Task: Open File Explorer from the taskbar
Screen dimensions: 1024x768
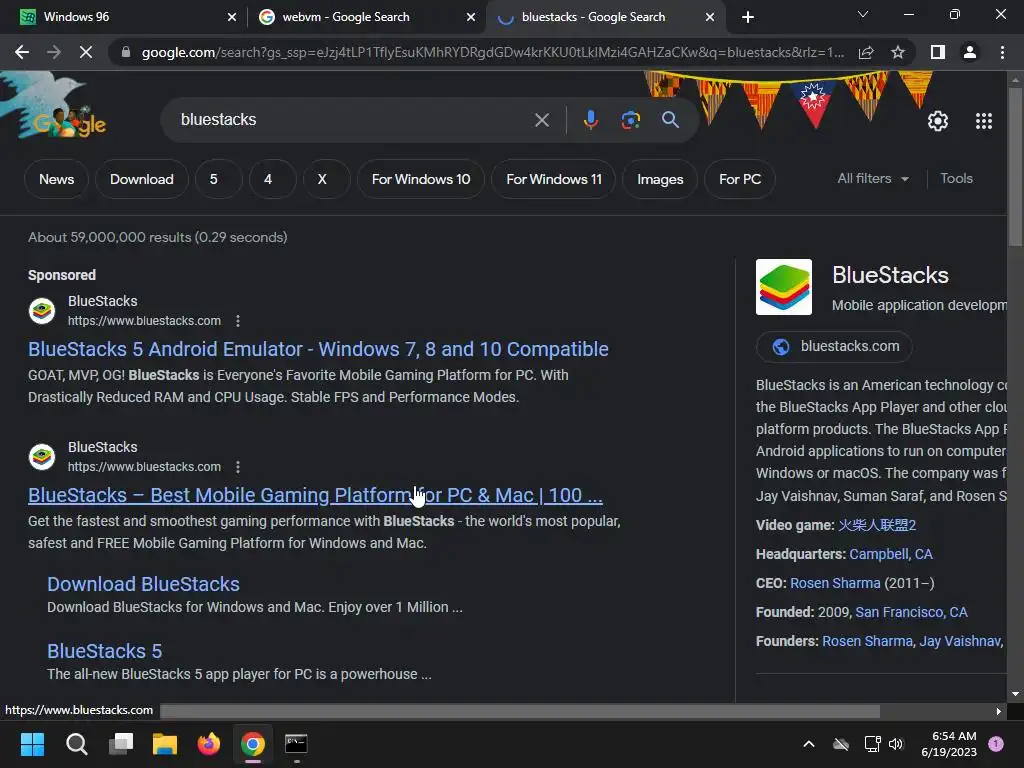Action: [165, 744]
